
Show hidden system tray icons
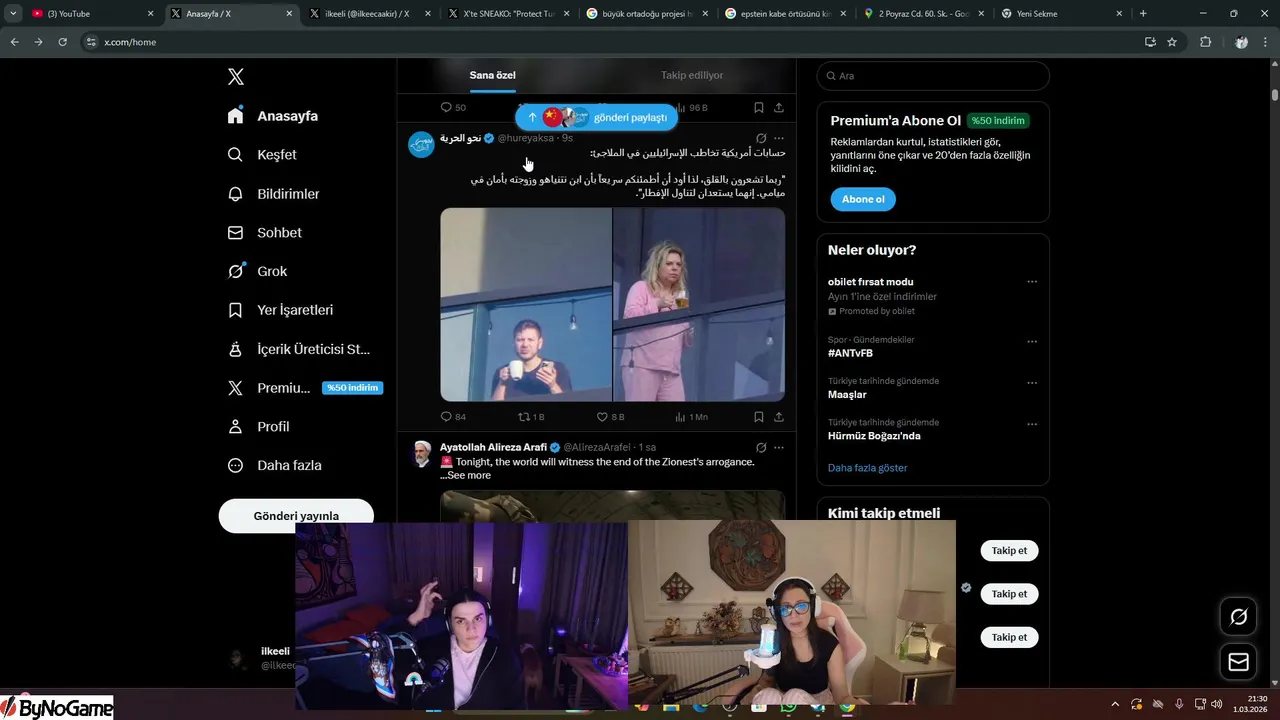click(x=1117, y=704)
